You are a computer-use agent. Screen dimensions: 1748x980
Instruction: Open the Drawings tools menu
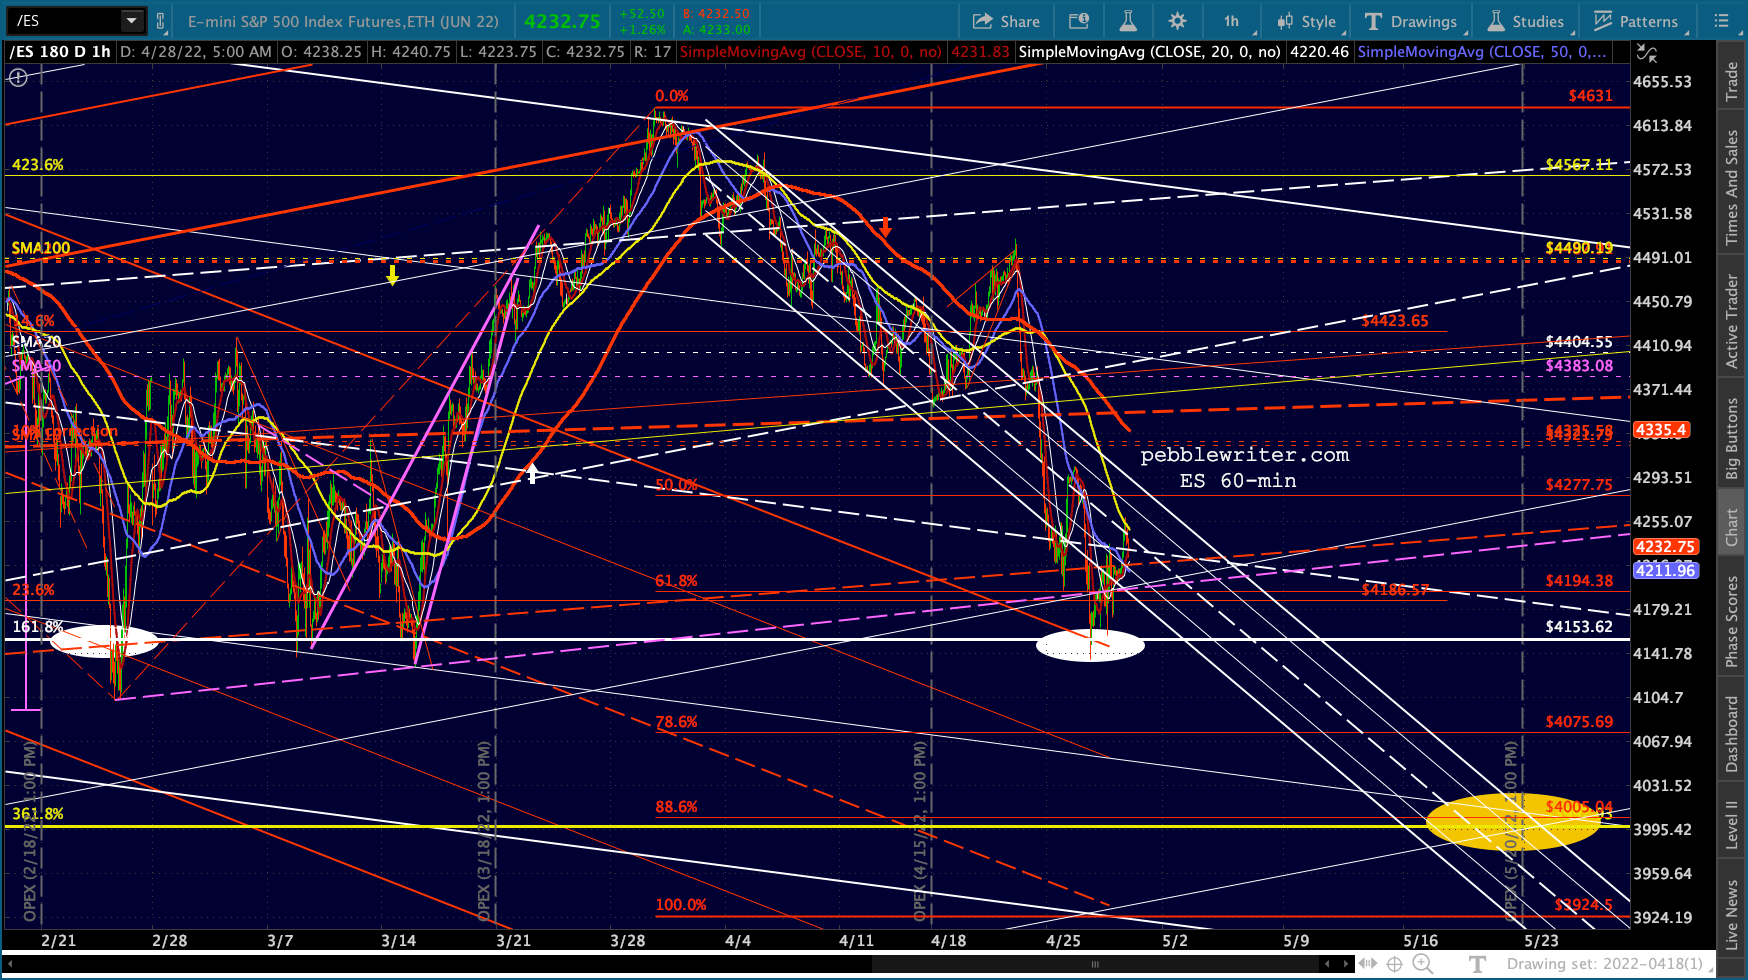pos(1410,21)
